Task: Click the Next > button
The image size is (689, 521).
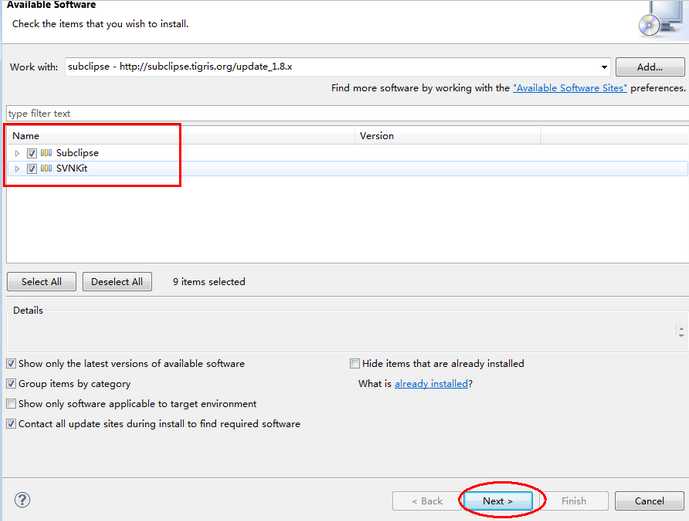Action: click(x=498, y=501)
